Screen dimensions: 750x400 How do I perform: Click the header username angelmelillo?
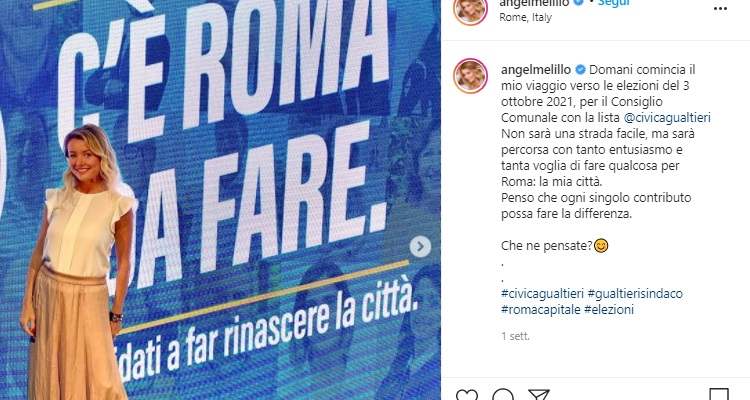(534, 3)
